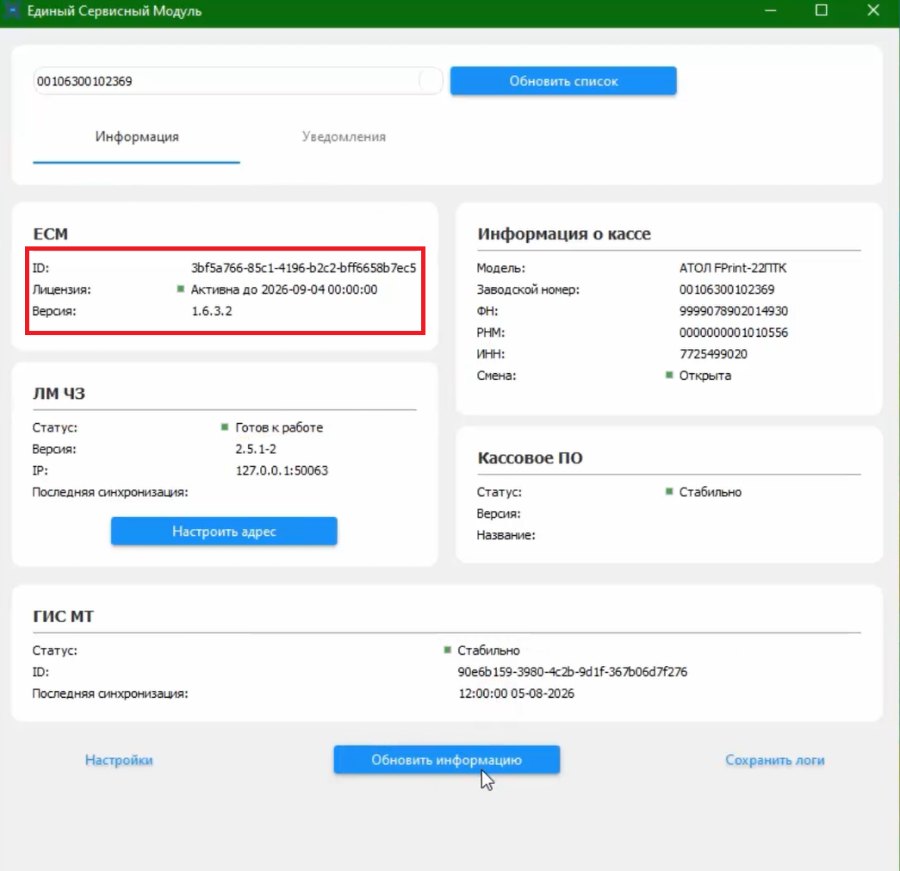Viewport: 900px width, 871px height.
Task: Click the Кассовое ПО status text Стабильно
Action: point(710,492)
